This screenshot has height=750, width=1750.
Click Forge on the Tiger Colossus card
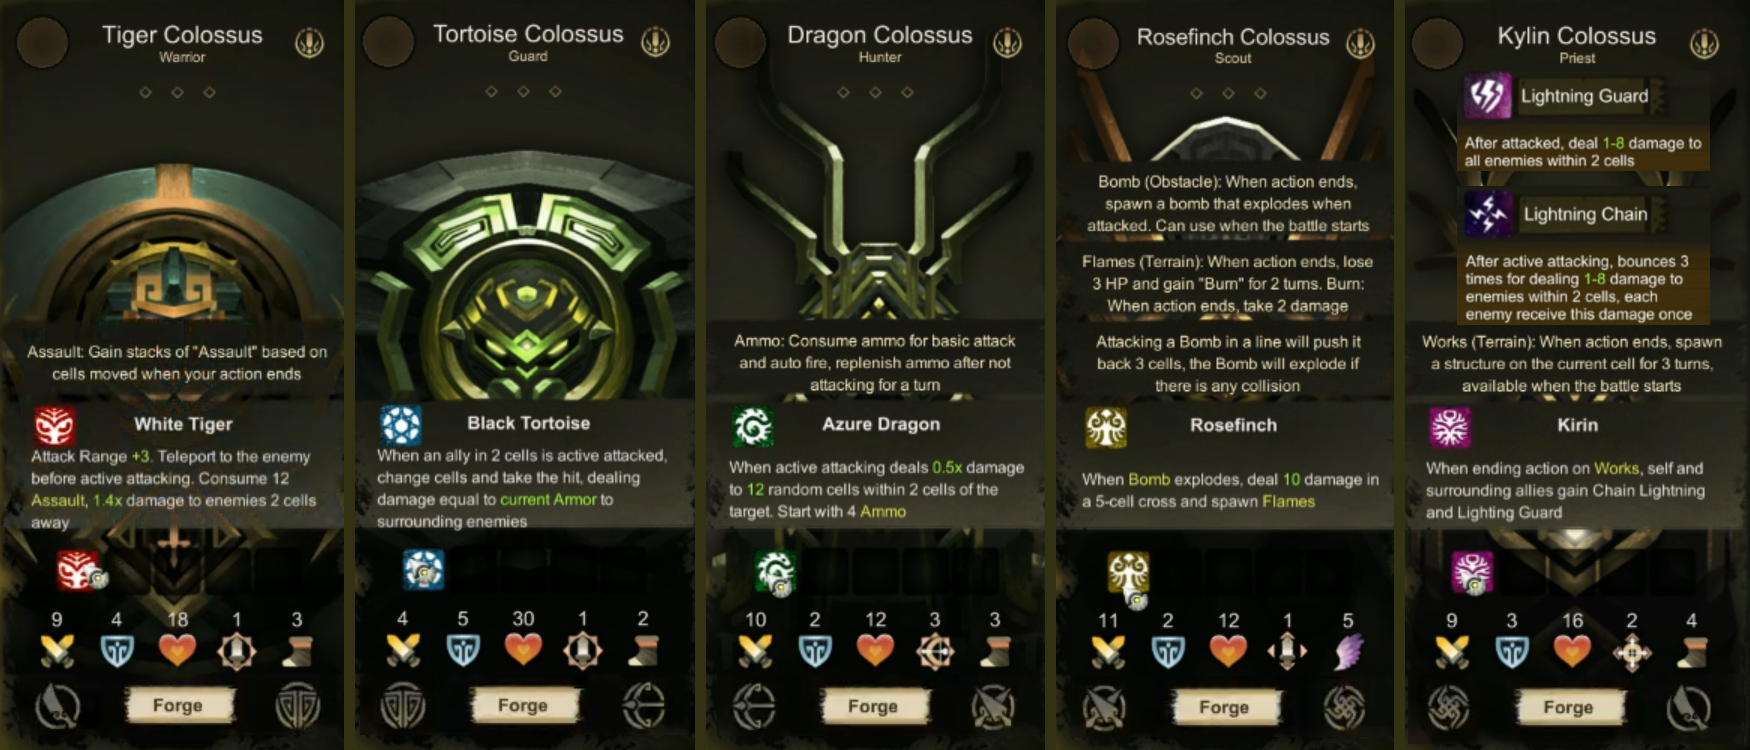(178, 705)
